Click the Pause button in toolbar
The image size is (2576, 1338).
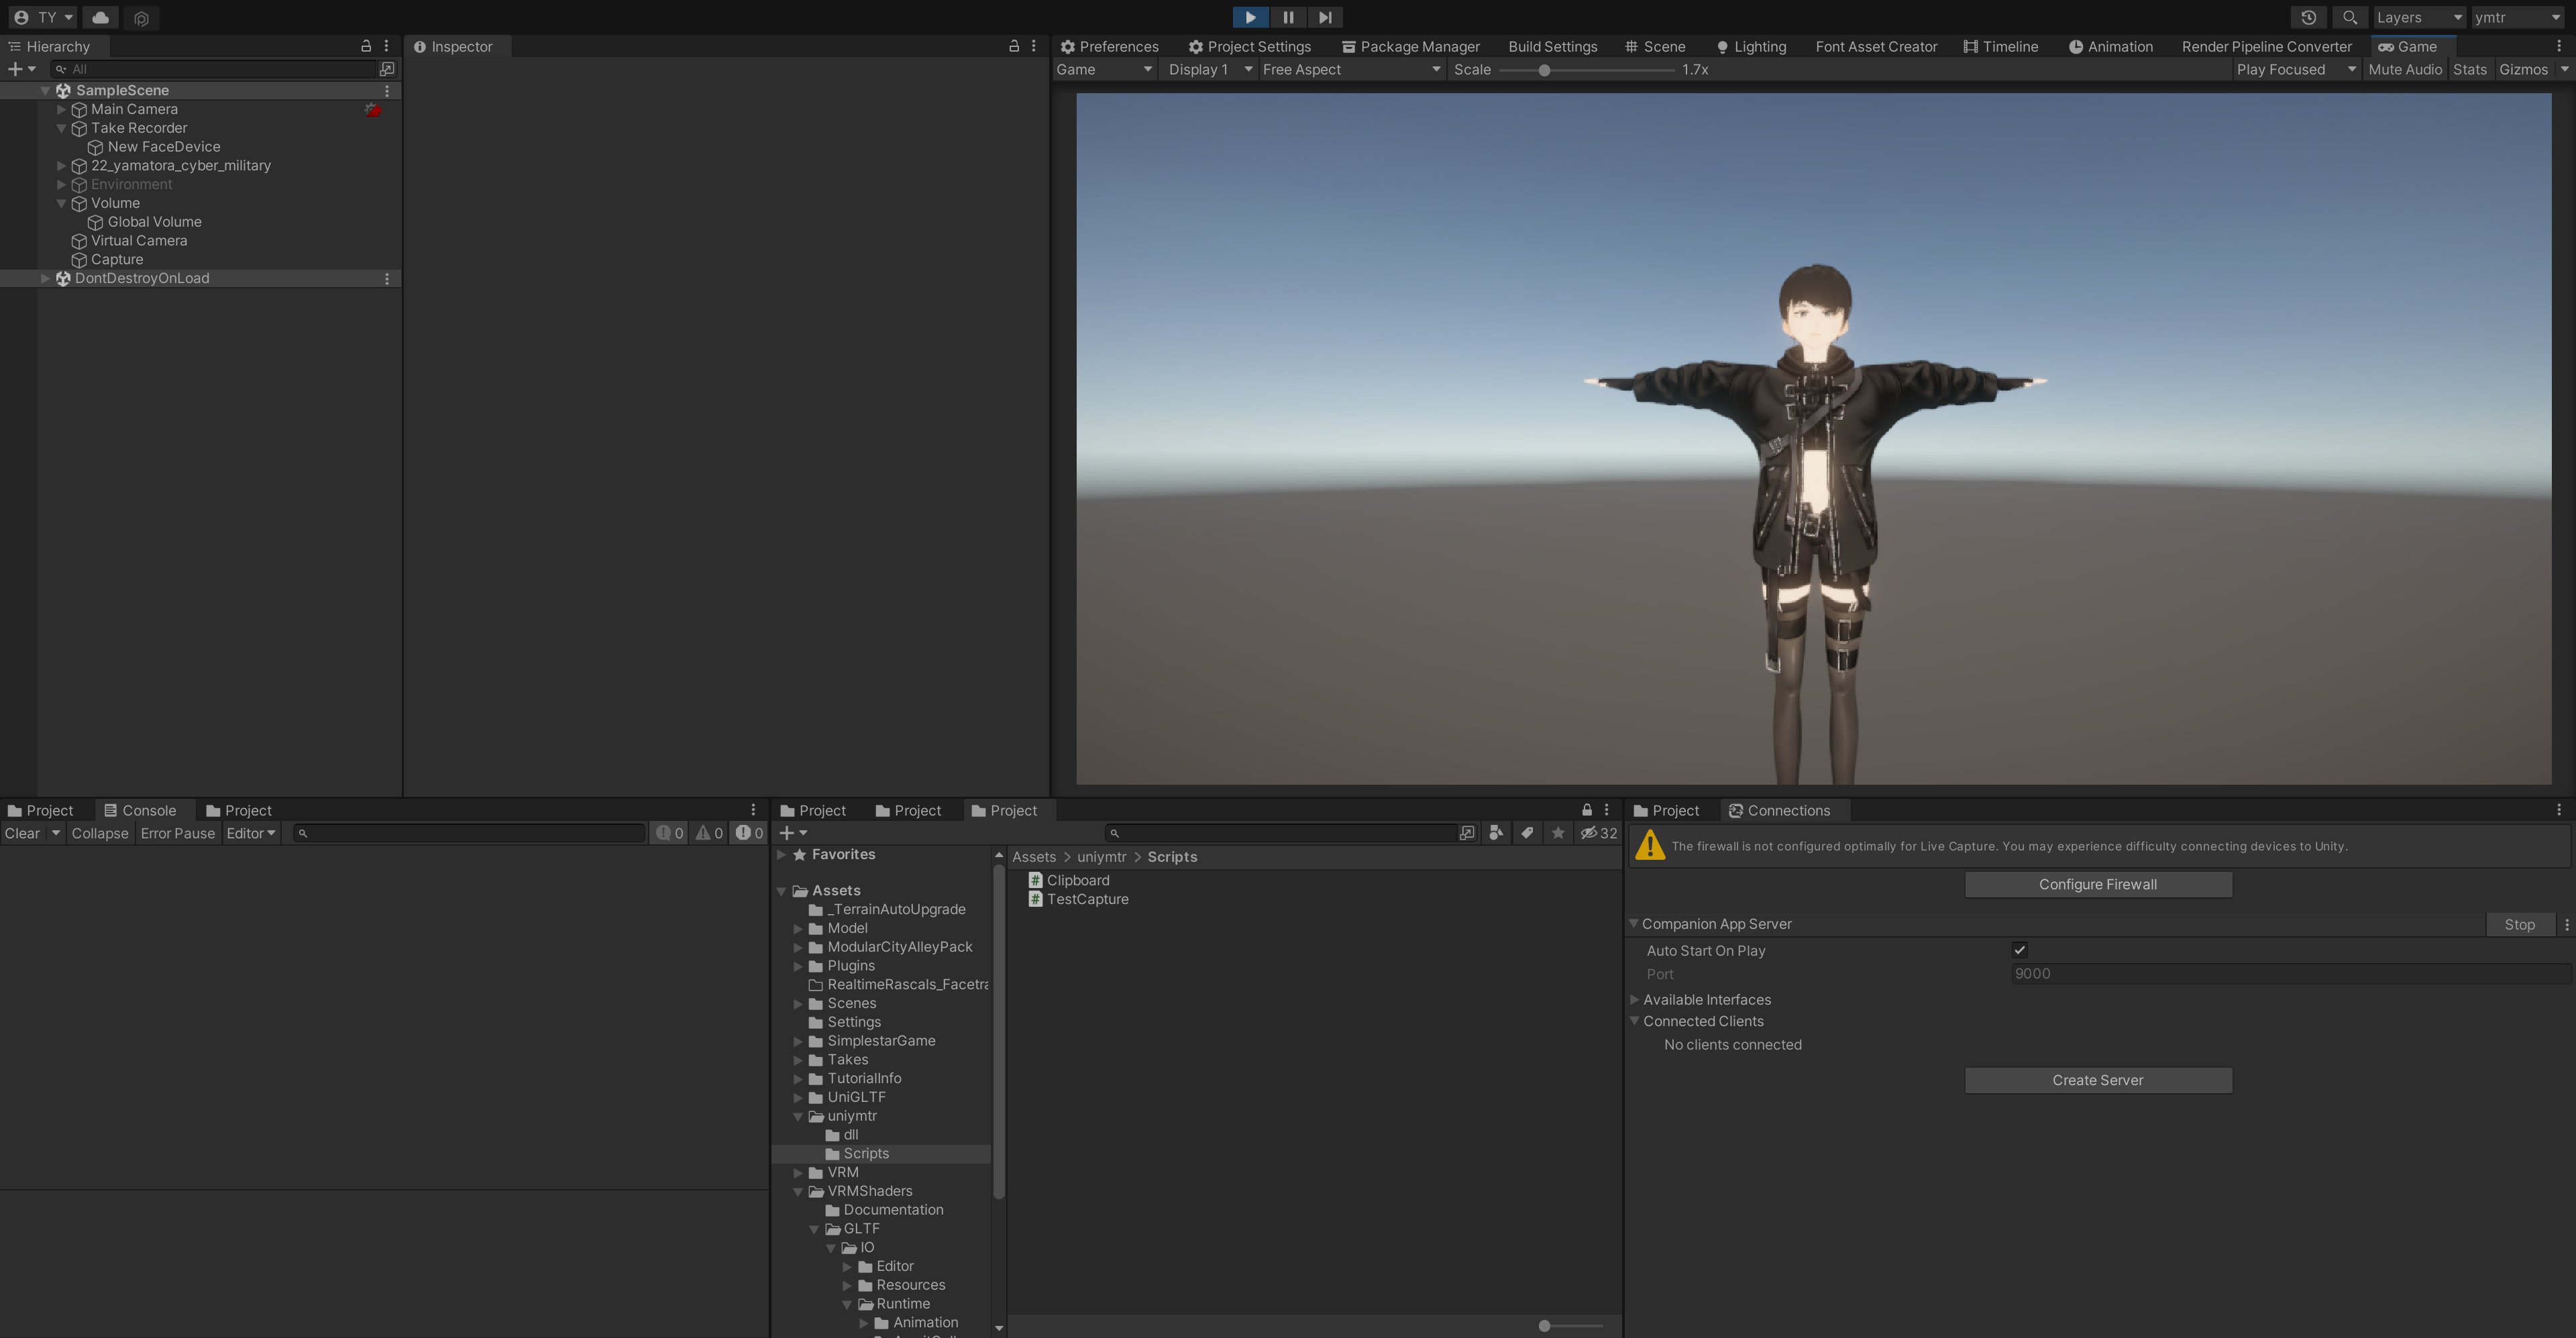(x=1287, y=17)
